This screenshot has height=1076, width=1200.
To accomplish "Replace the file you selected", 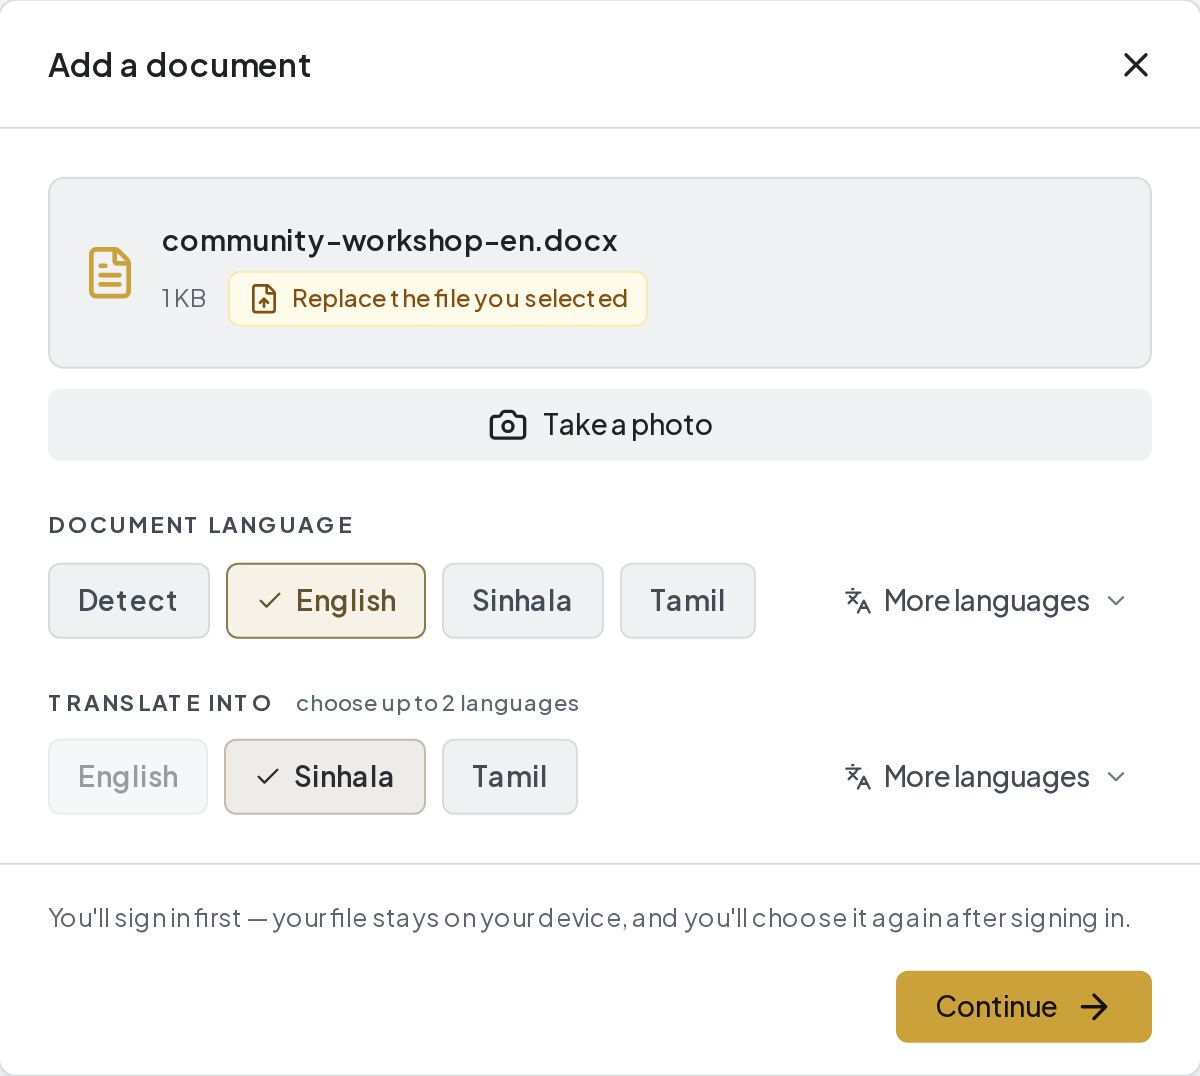I will coord(438,299).
